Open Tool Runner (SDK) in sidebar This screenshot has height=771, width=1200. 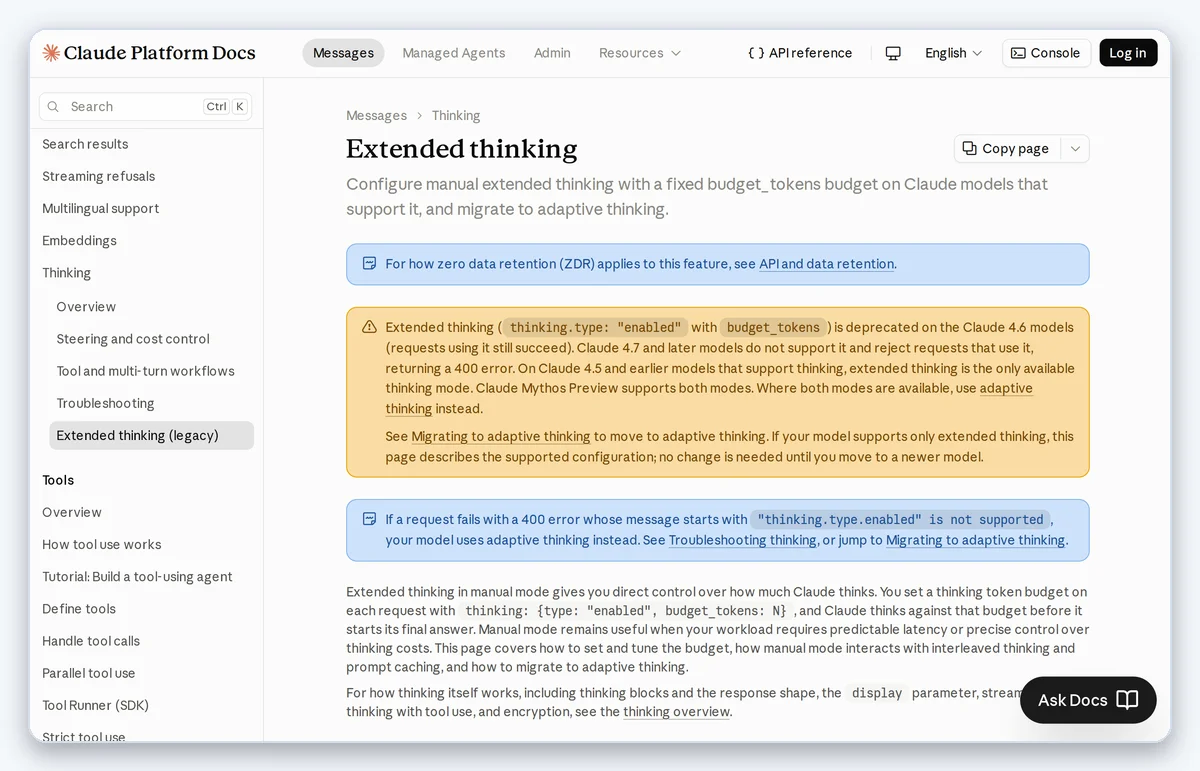point(95,705)
